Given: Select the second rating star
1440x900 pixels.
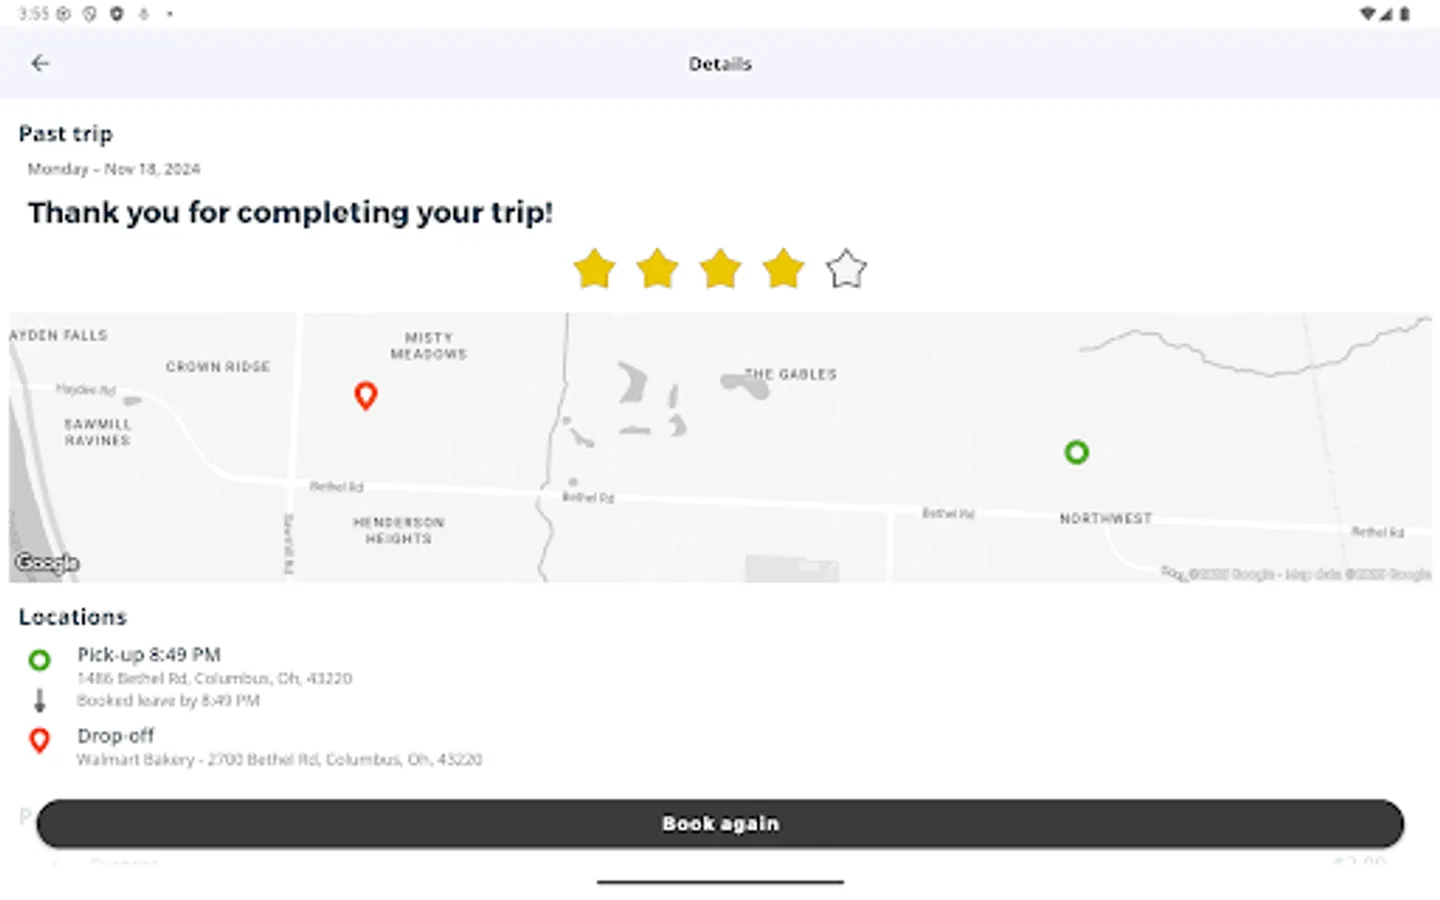Looking at the screenshot, I should click(x=658, y=269).
